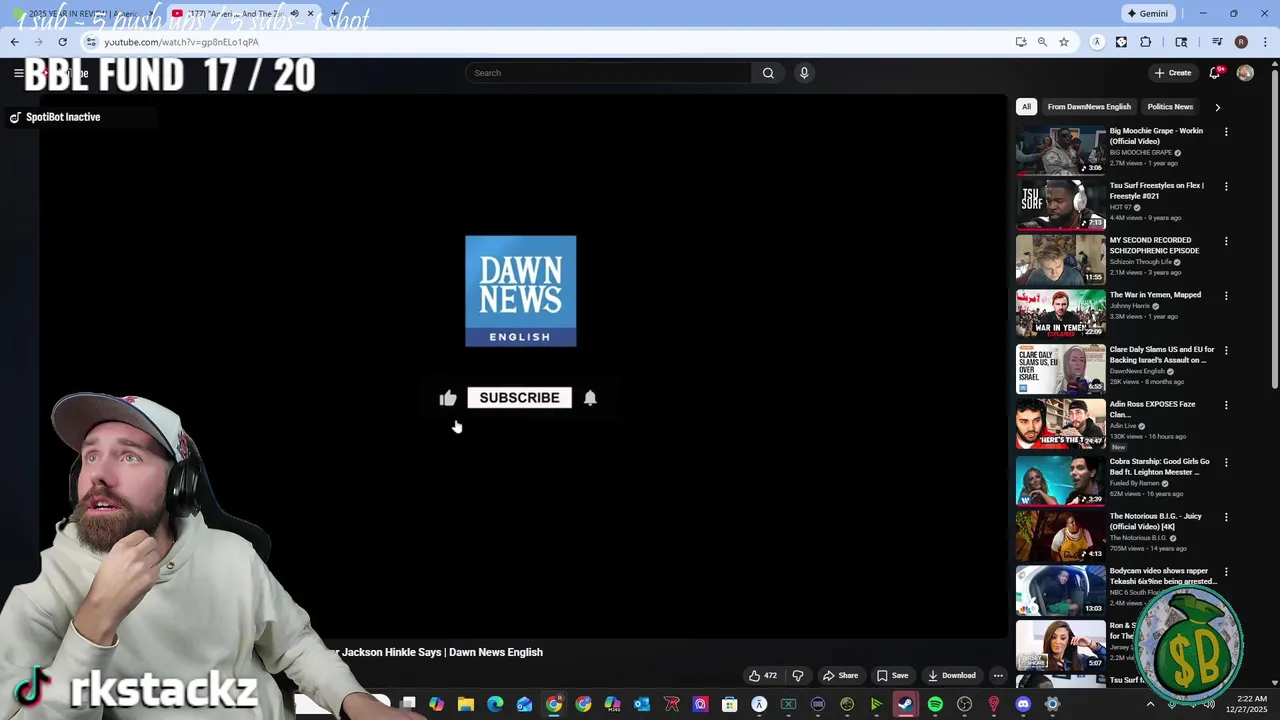
Task: Click the SpotiBot Inactive label
Action: (x=63, y=117)
